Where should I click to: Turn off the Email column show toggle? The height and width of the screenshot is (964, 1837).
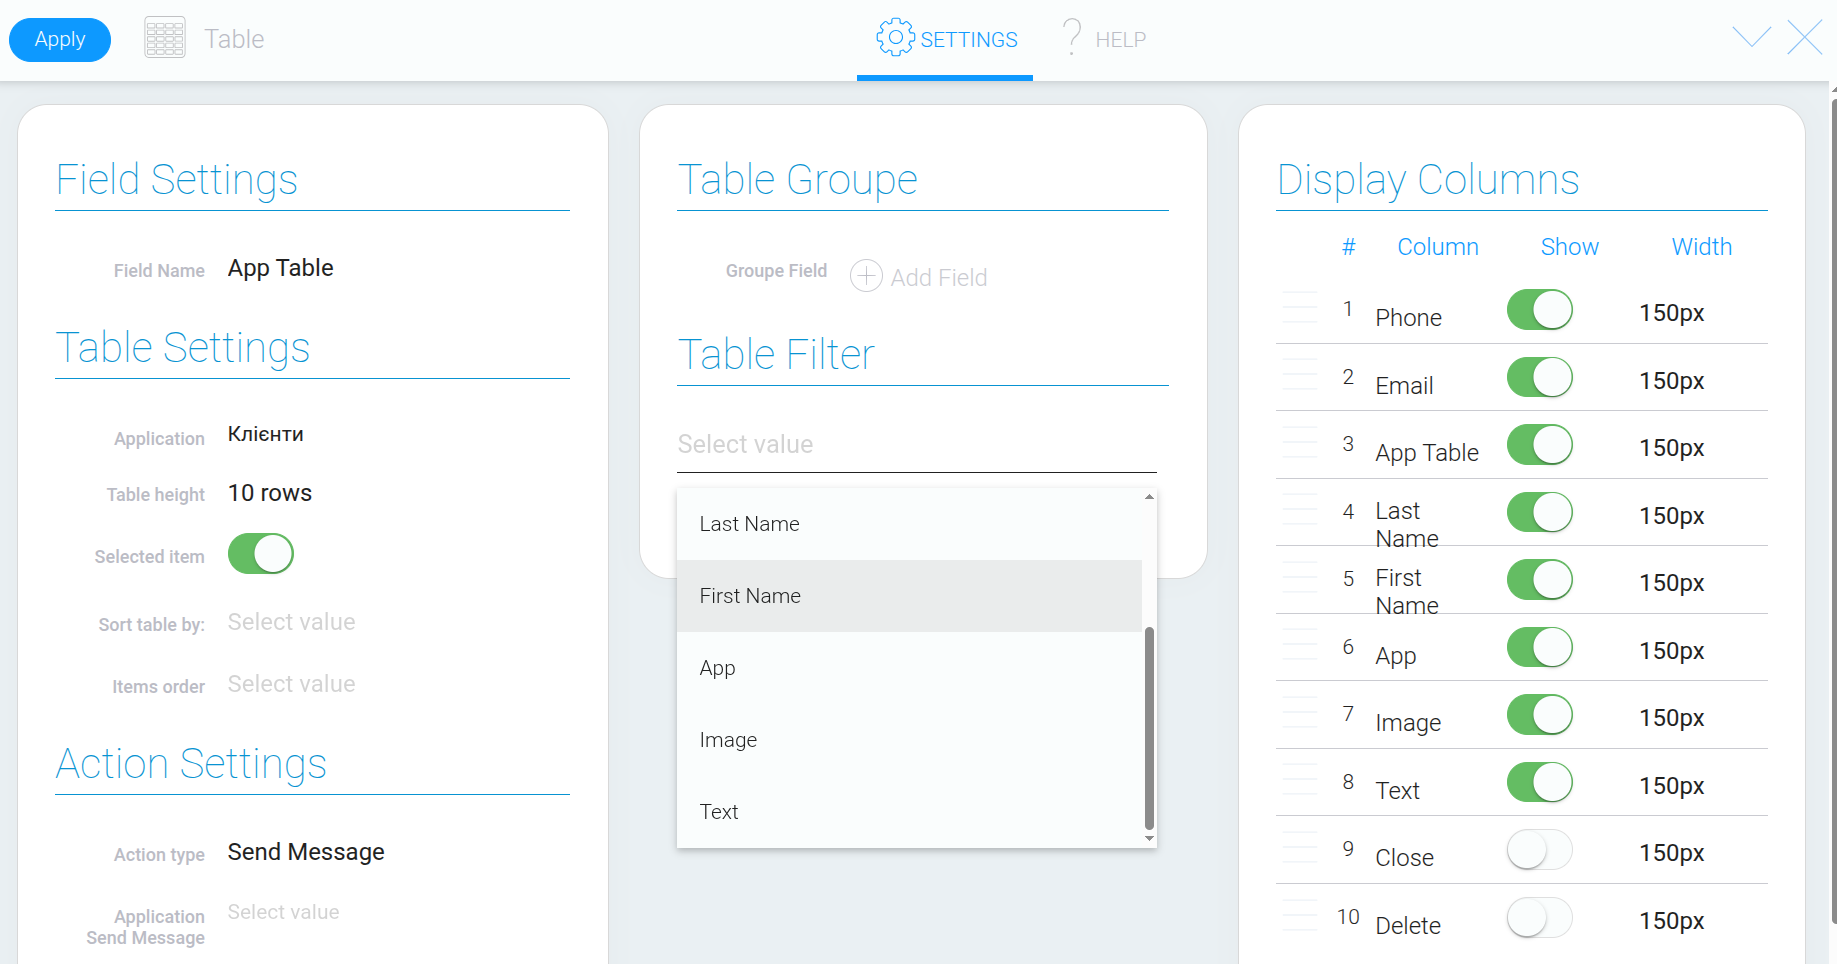[x=1539, y=378]
